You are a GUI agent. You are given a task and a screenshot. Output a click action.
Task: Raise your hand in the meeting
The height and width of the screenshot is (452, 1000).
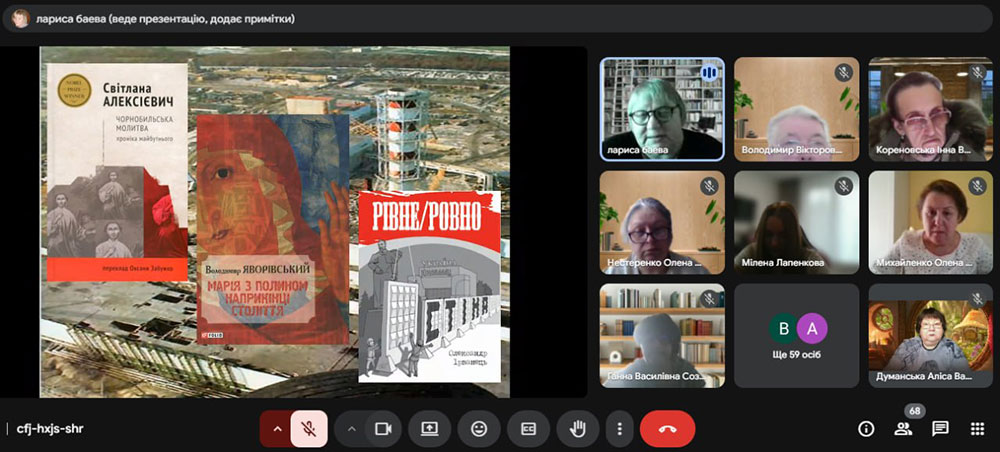[x=577, y=428]
